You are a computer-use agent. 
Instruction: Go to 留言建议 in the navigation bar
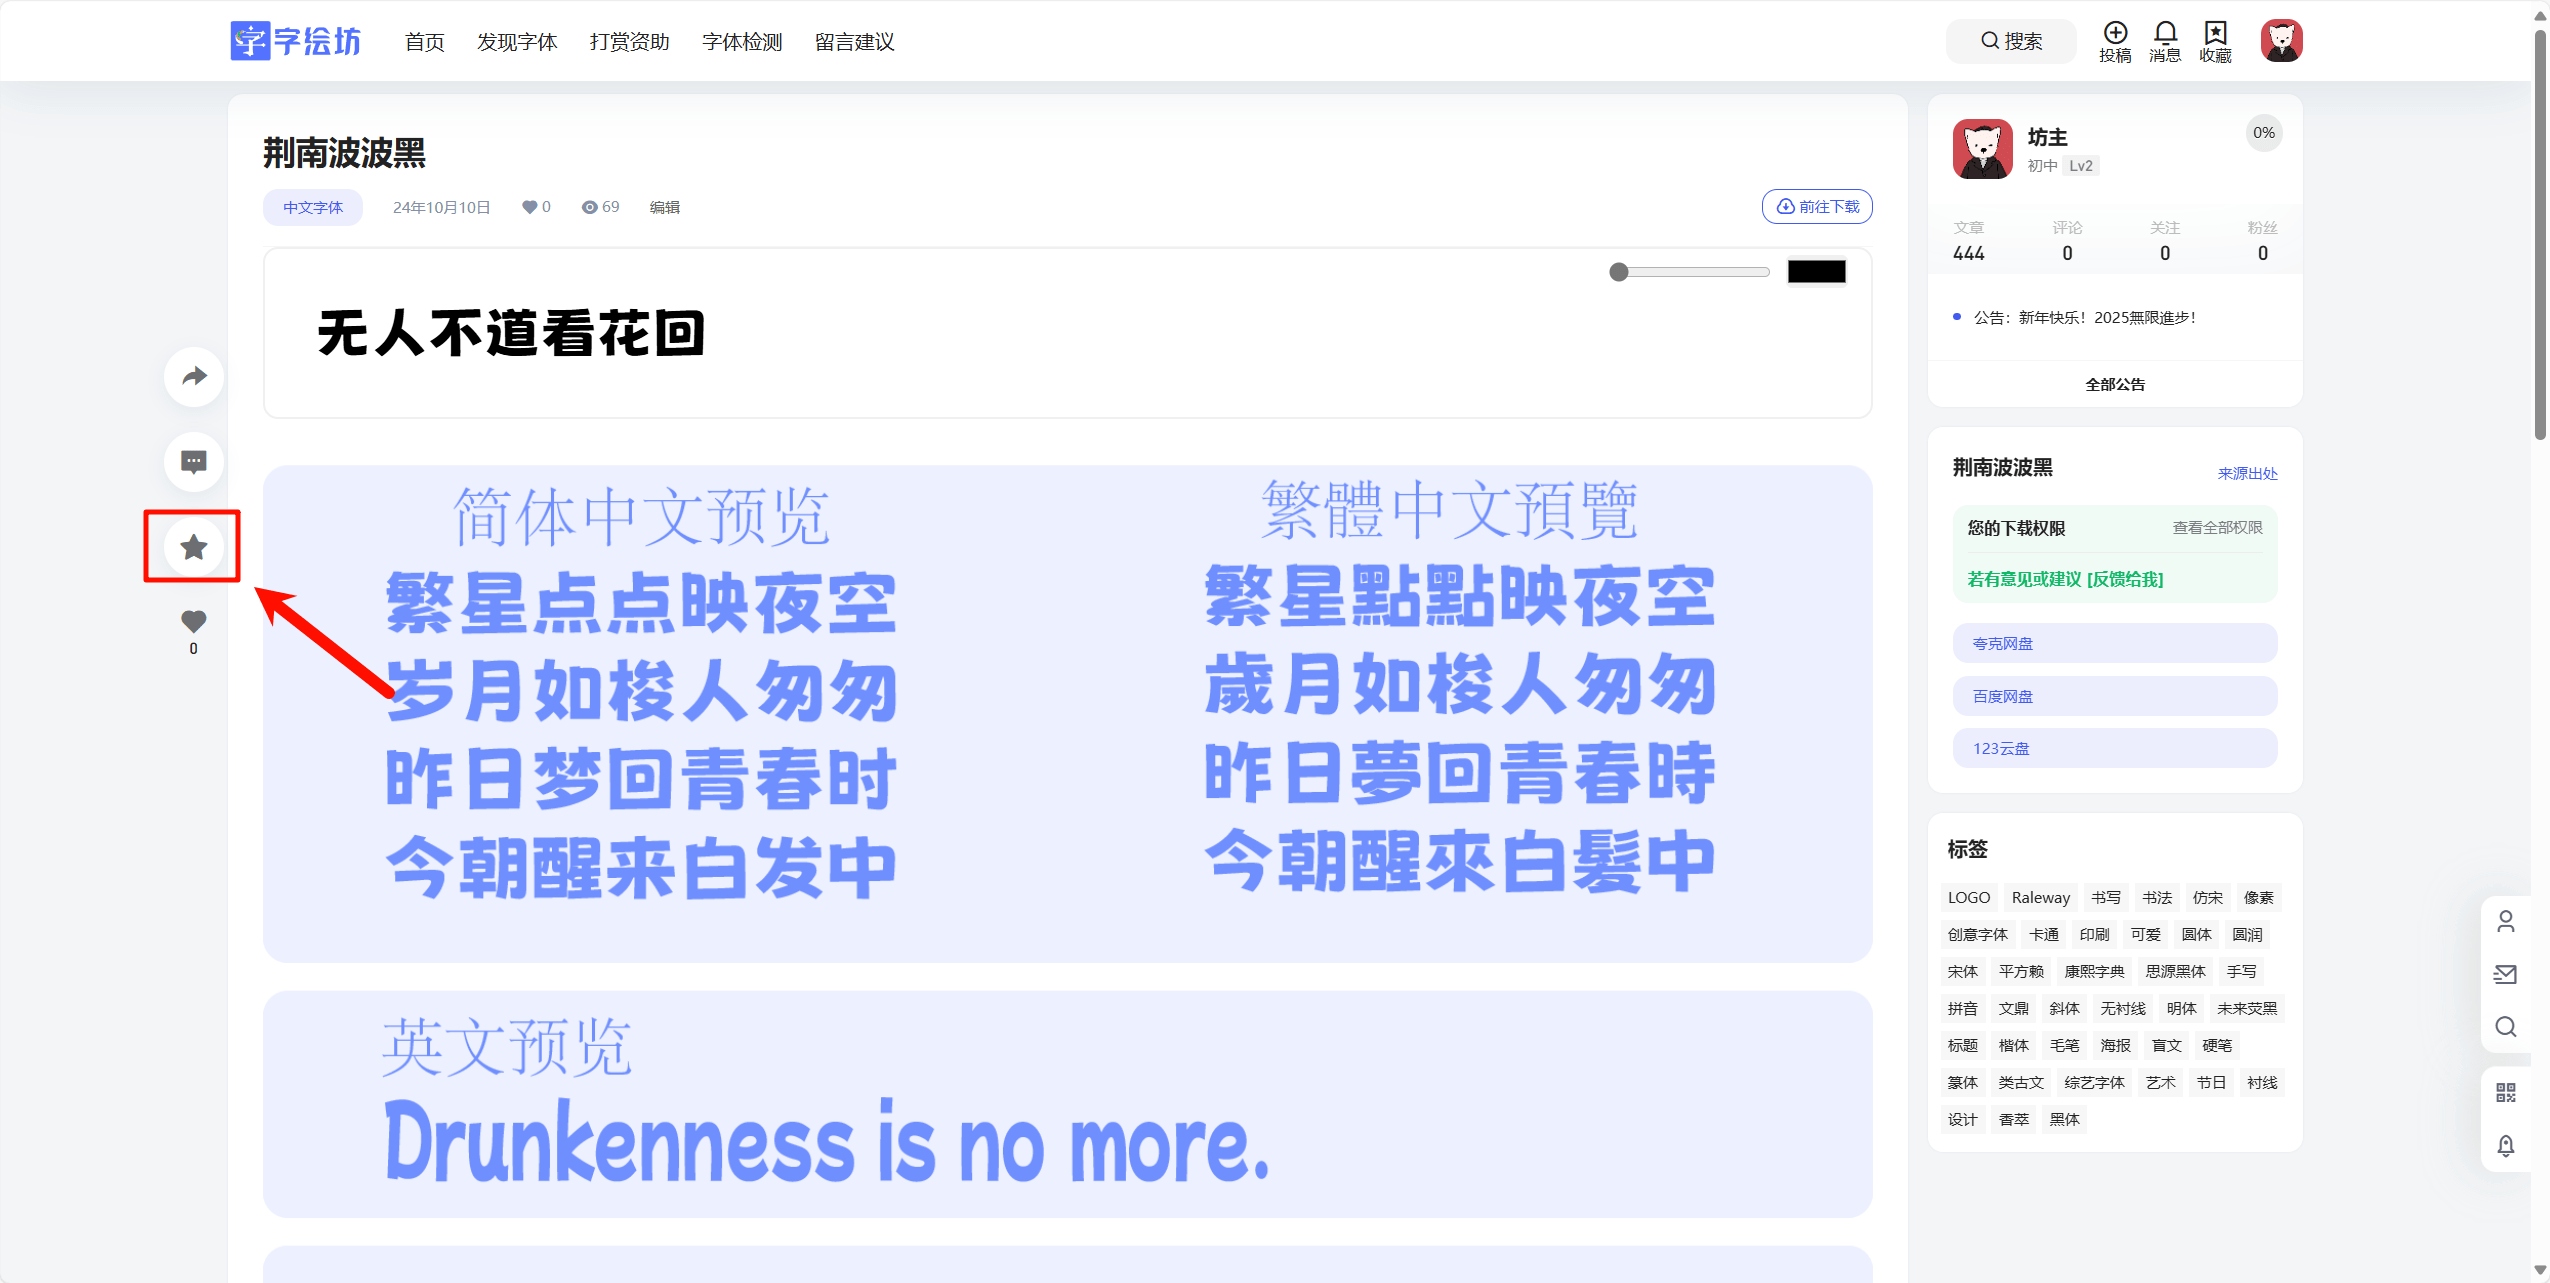coord(855,42)
